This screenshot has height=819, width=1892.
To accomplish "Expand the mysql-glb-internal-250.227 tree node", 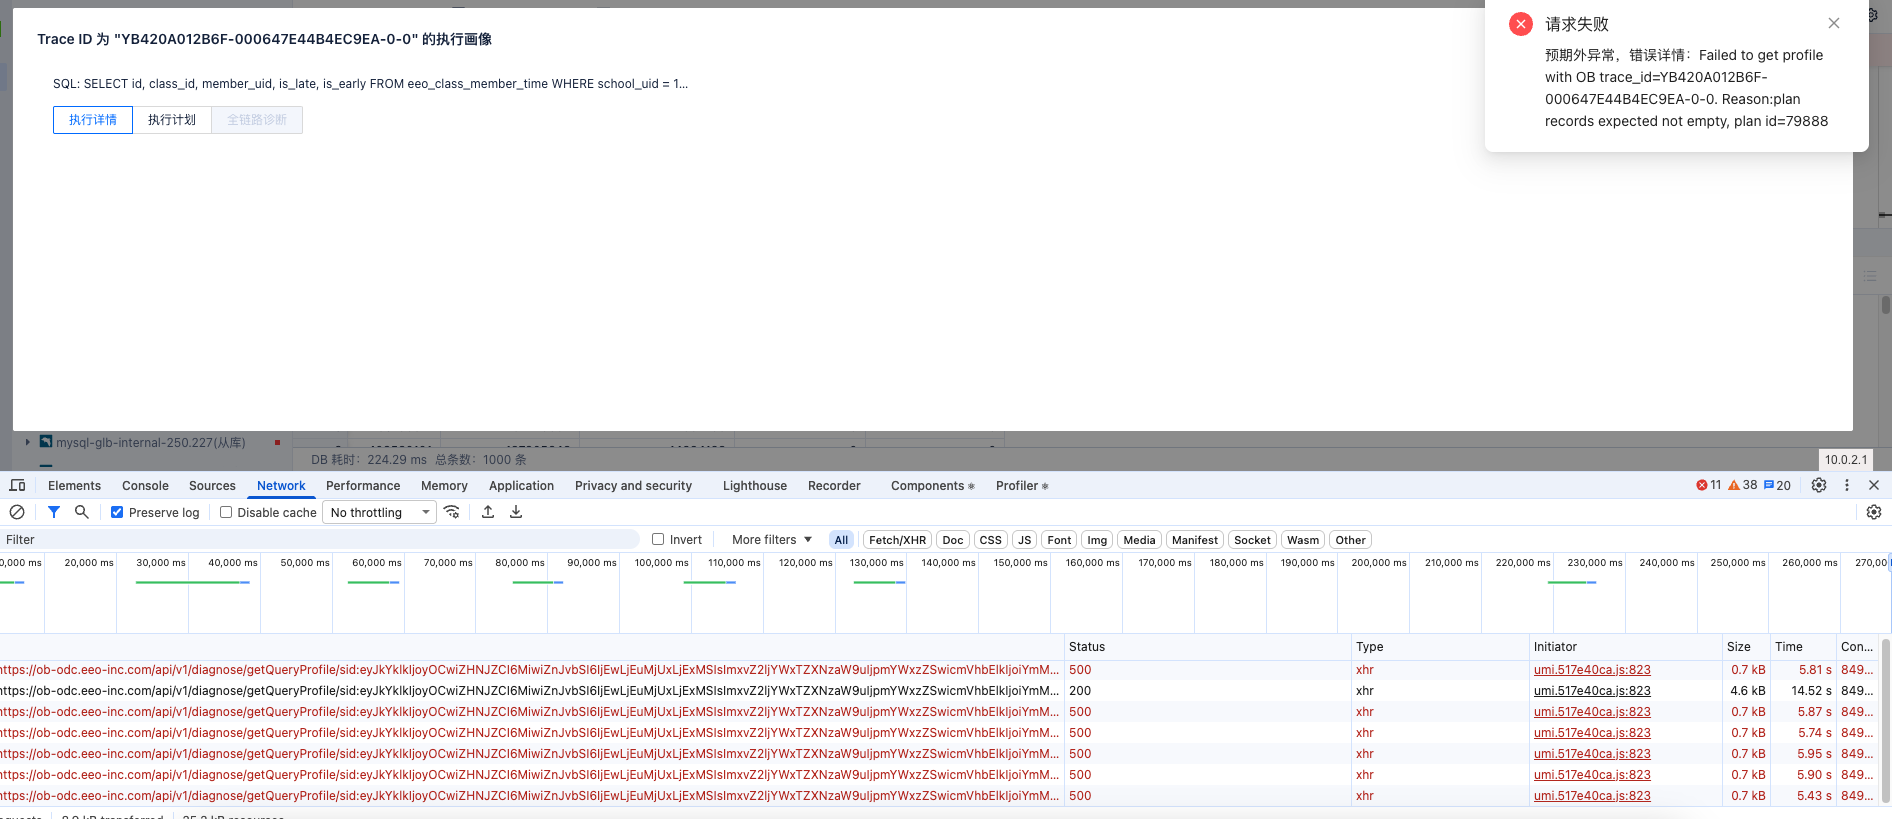I will click(28, 442).
